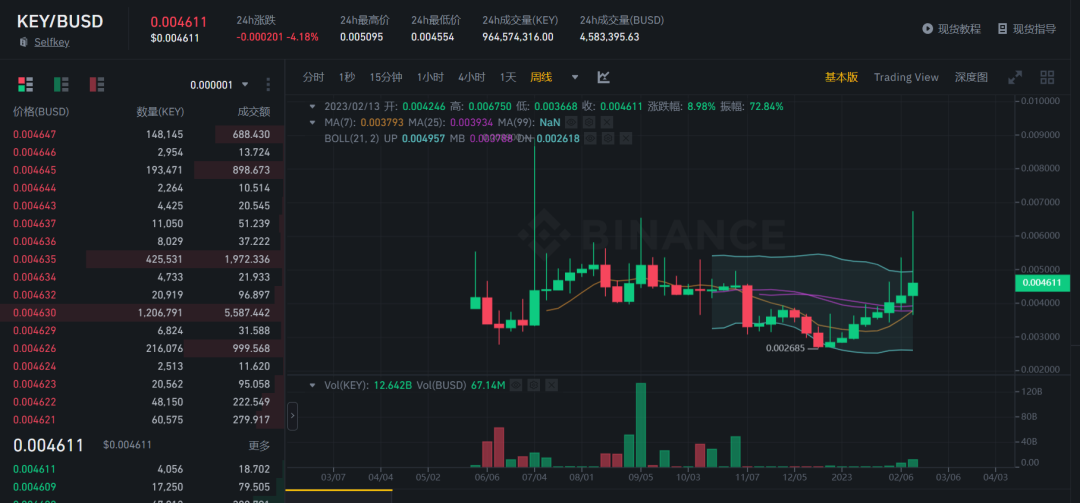1080x503 pixels.
Task: Click 24h最高价 value 0.005095
Action: coord(361,37)
